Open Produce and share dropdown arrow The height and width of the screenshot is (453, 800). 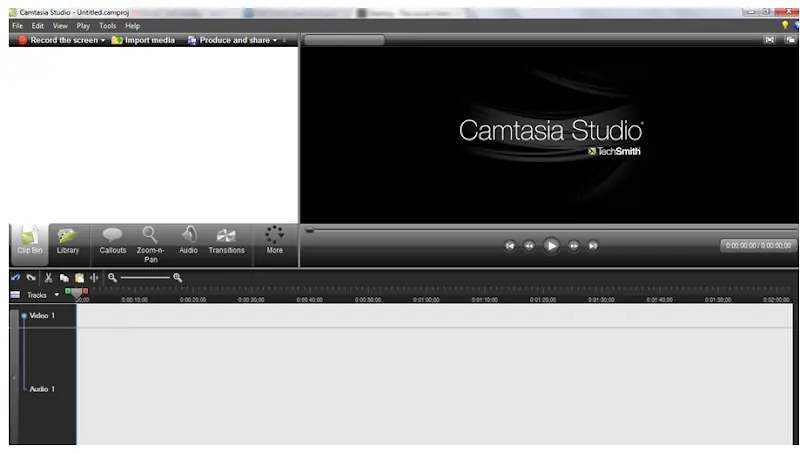pyautogui.click(x=275, y=40)
